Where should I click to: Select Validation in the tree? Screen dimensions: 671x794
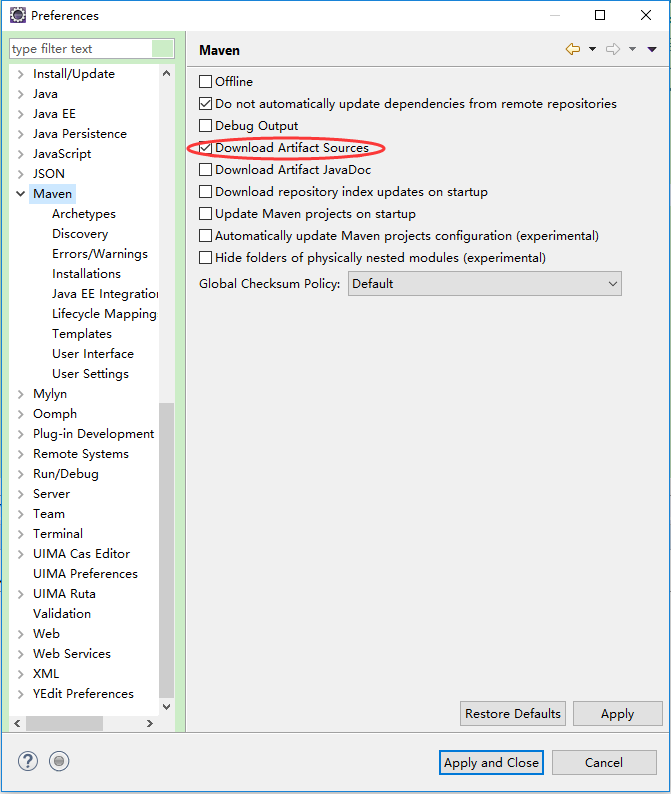[62, 614]
